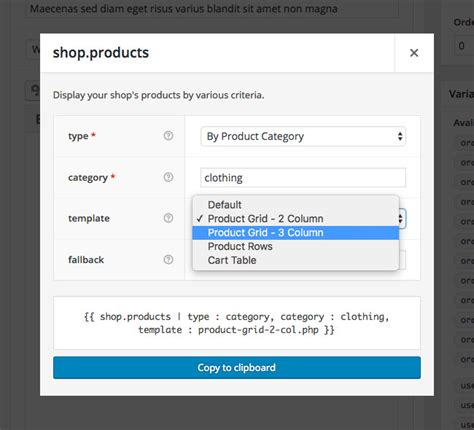474x430 pixels.
Task: Click the category input containing clothing
Action: 303,178
